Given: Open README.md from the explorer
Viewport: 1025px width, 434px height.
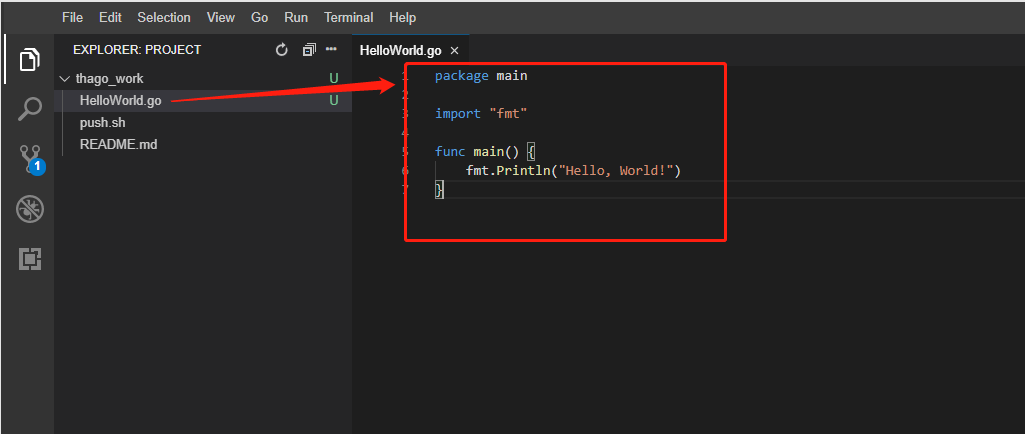Looking at the screenshot, I should [203, 144].
